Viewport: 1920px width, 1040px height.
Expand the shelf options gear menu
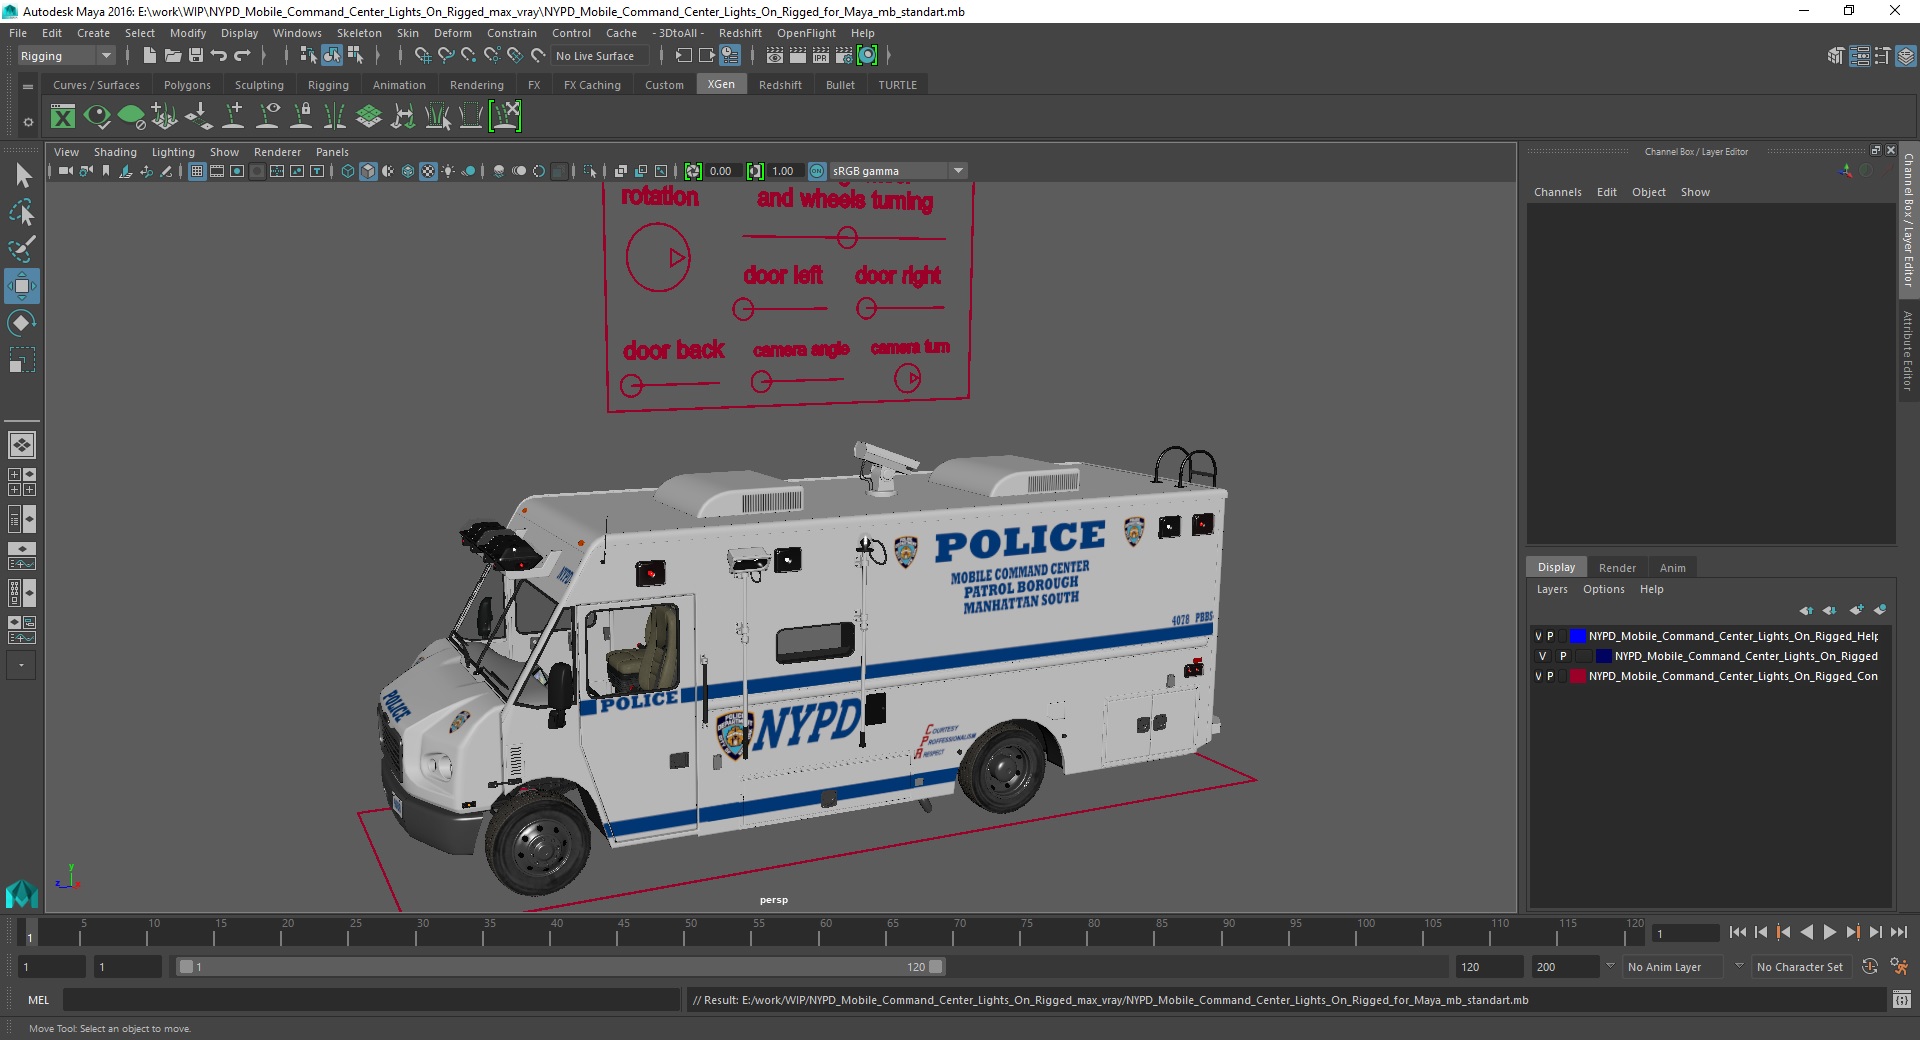pyautogui.click(x=28, y=122)
